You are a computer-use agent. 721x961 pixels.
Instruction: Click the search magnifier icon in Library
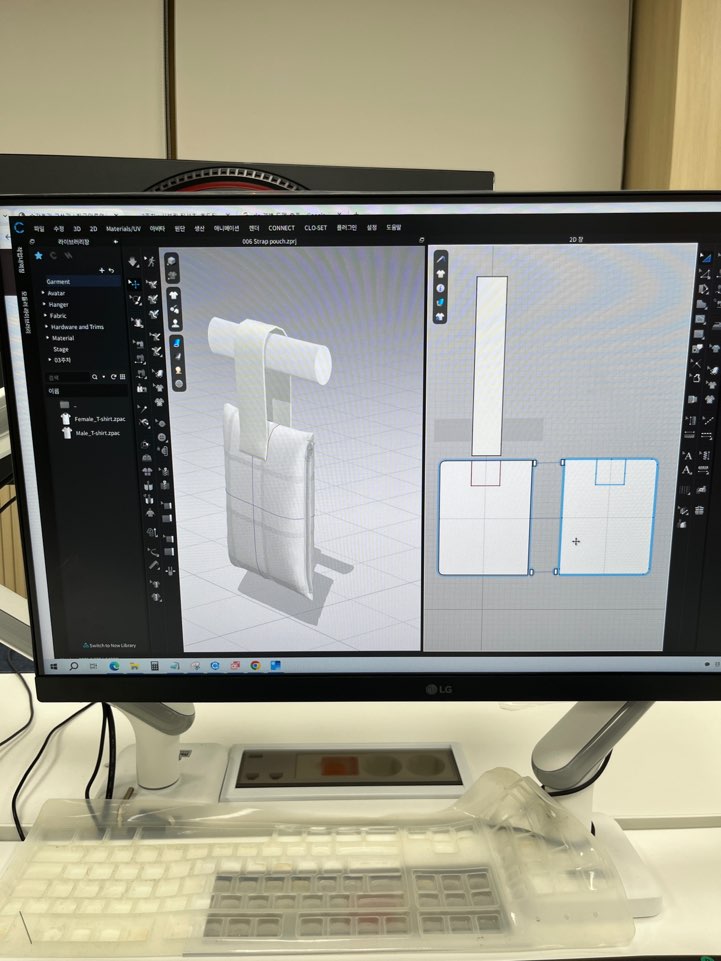93,377
